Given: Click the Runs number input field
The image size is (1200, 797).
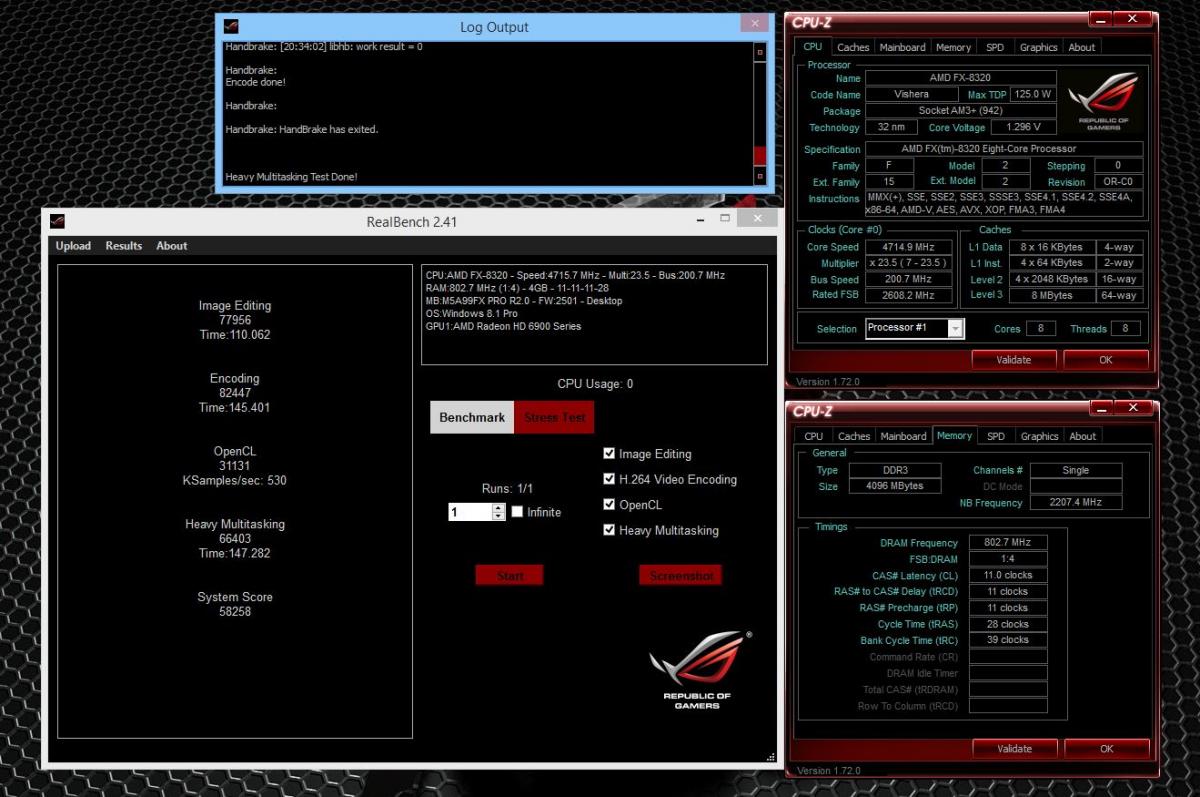Looking at the screenshot, I should 470,512.
